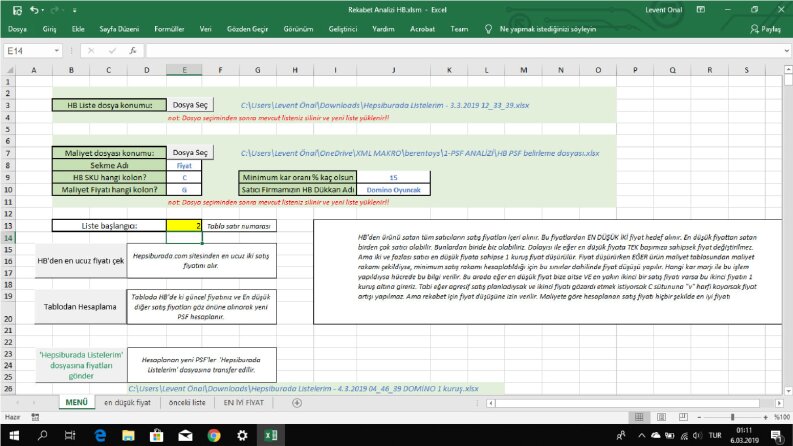
Task: Click the New Sheet plus icon
Action: coord(297,403)
